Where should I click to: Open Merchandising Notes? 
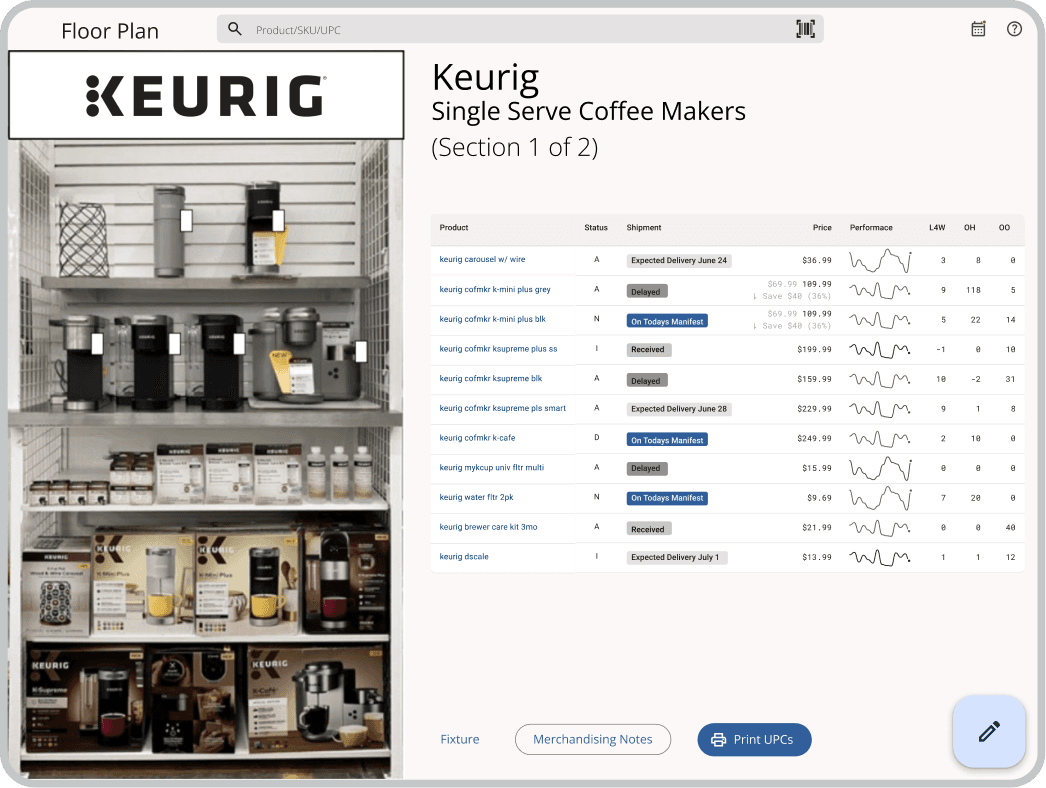point(592,739)
